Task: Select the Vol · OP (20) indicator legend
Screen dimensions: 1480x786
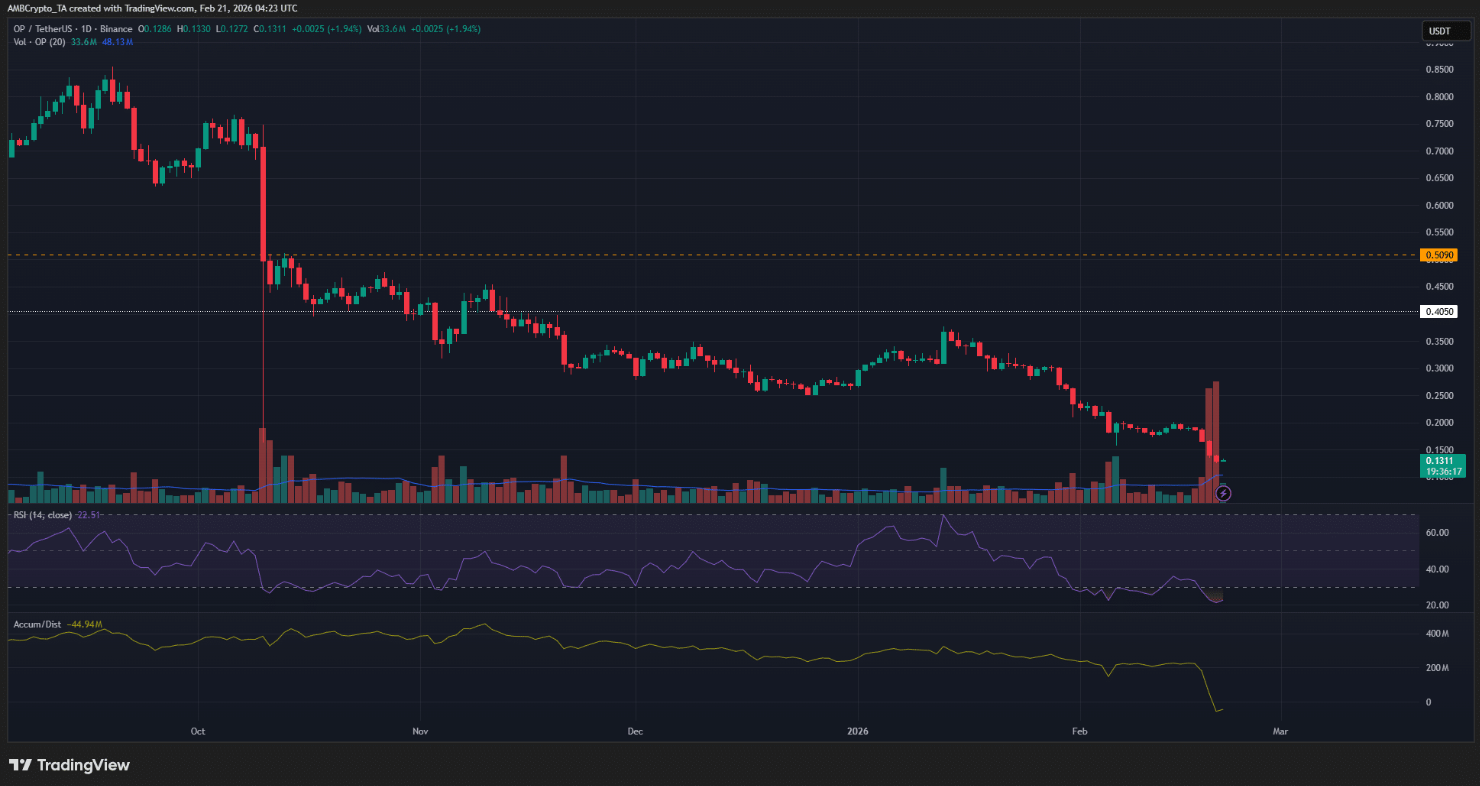Action: point(40,42)
